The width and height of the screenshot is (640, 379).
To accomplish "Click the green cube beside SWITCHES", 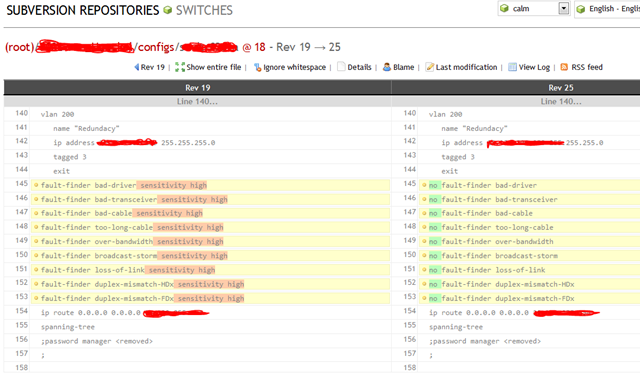I will point(167,10).
